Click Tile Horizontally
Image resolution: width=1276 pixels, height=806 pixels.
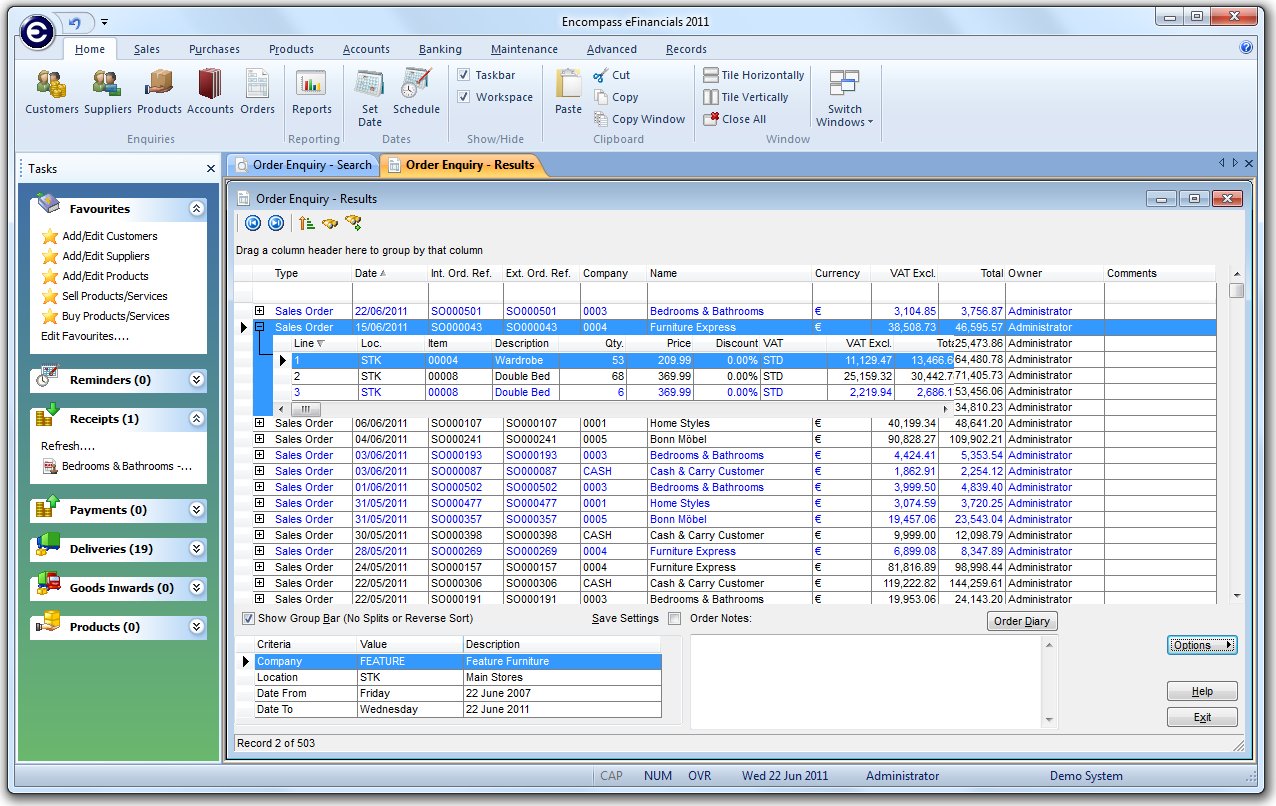(753, 75)
